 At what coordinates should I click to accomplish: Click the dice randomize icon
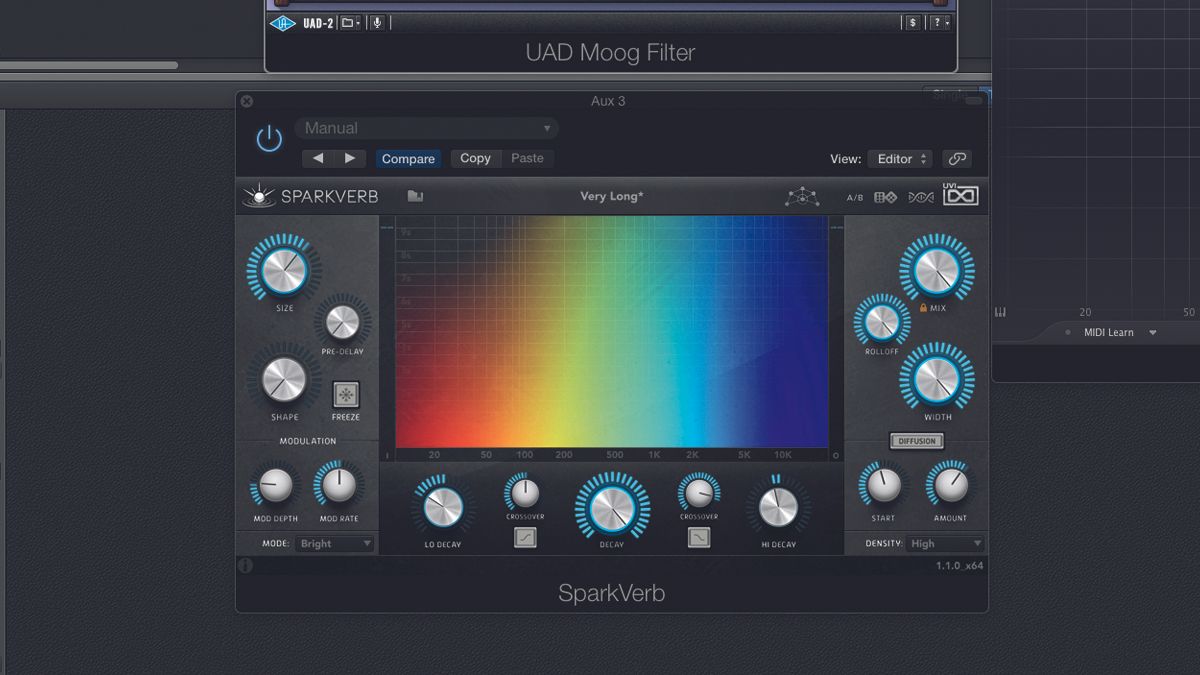[885, 197]
